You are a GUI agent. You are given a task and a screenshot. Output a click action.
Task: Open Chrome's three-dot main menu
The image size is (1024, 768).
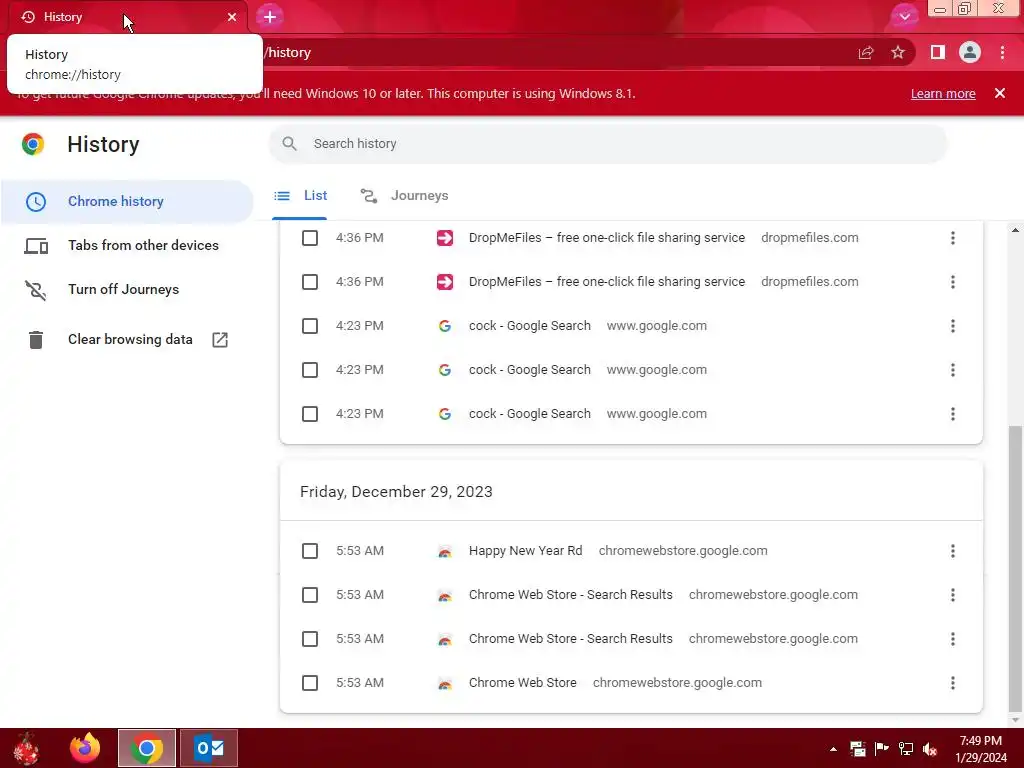[1002, 52]
